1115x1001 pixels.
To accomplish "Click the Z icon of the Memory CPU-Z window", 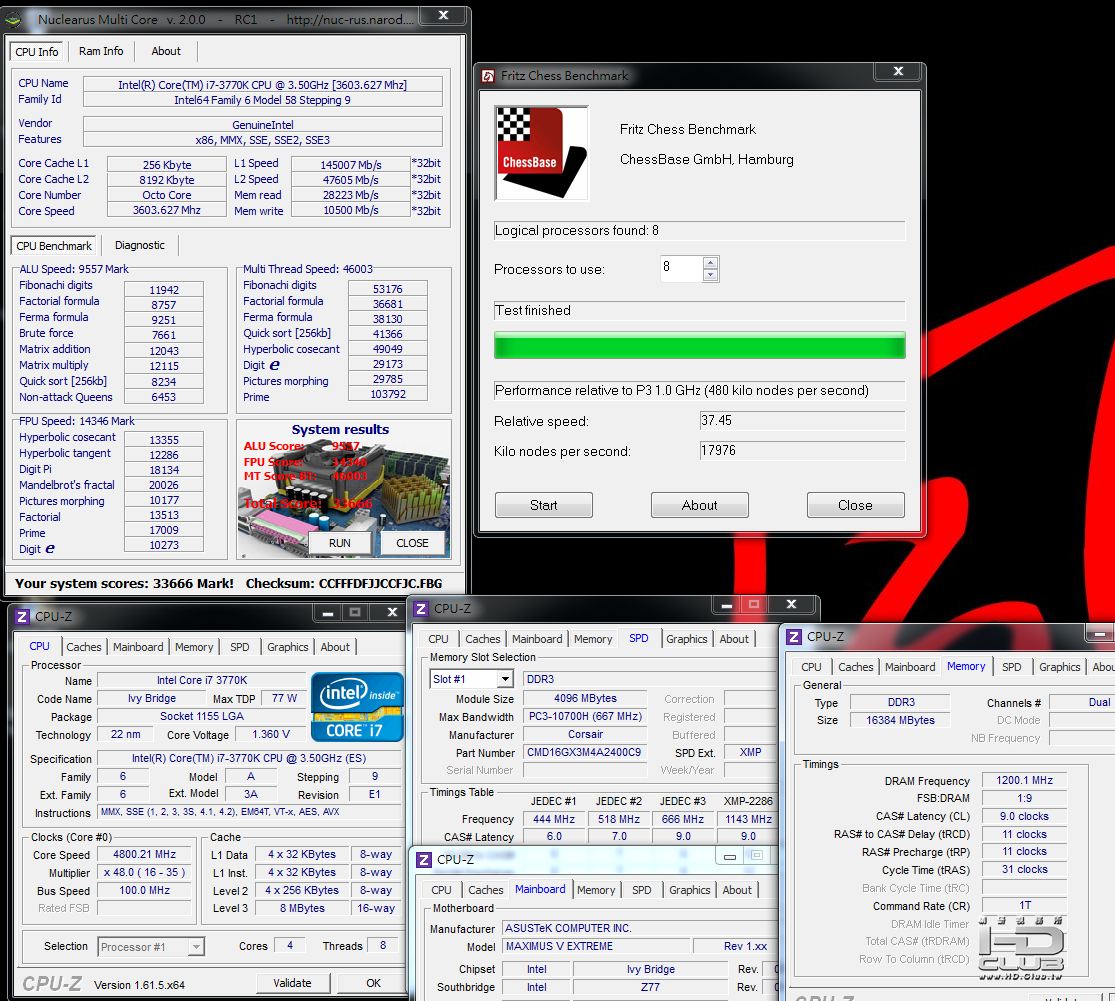I will coord(794,637).
